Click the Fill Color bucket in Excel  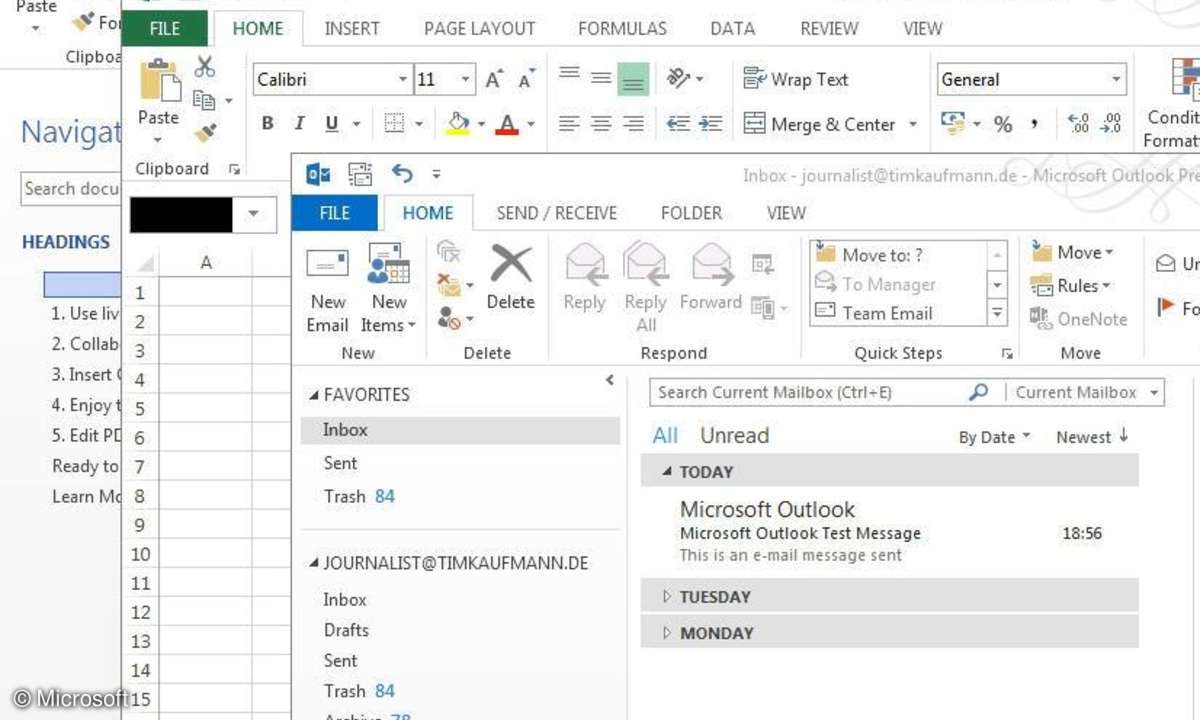point(457,124)
